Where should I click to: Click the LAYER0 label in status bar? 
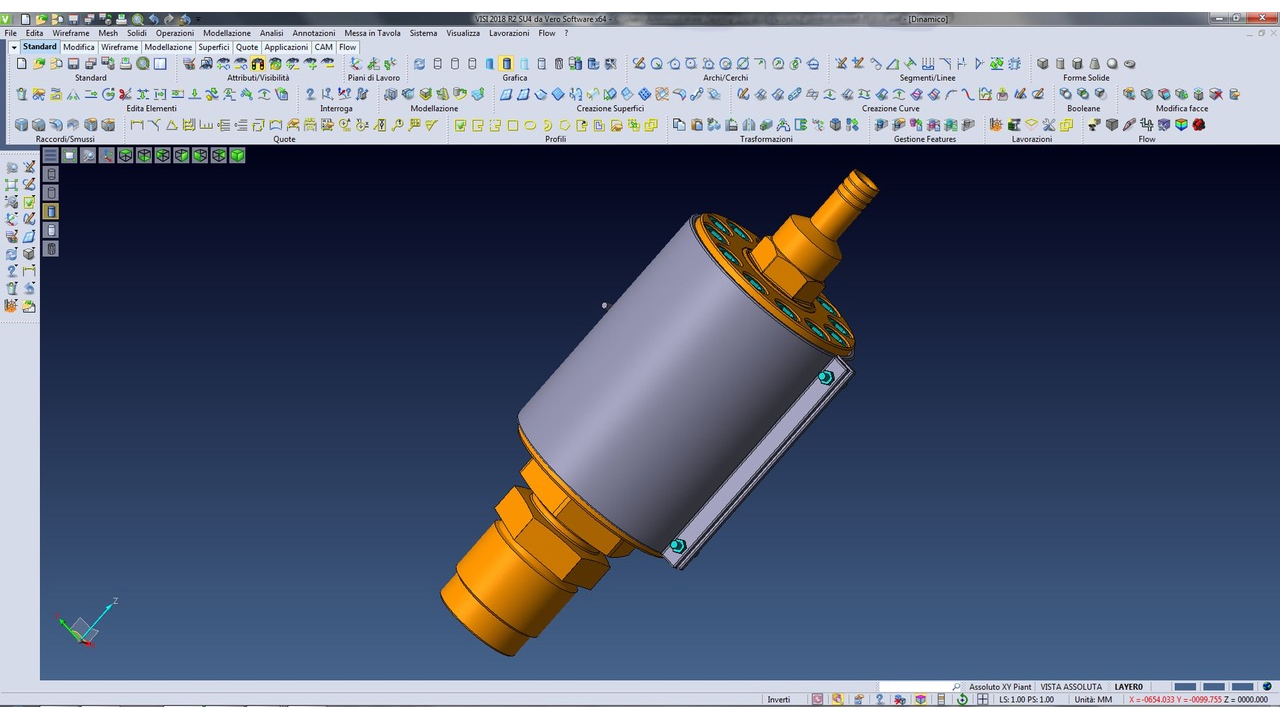(x=1128, y=687)
